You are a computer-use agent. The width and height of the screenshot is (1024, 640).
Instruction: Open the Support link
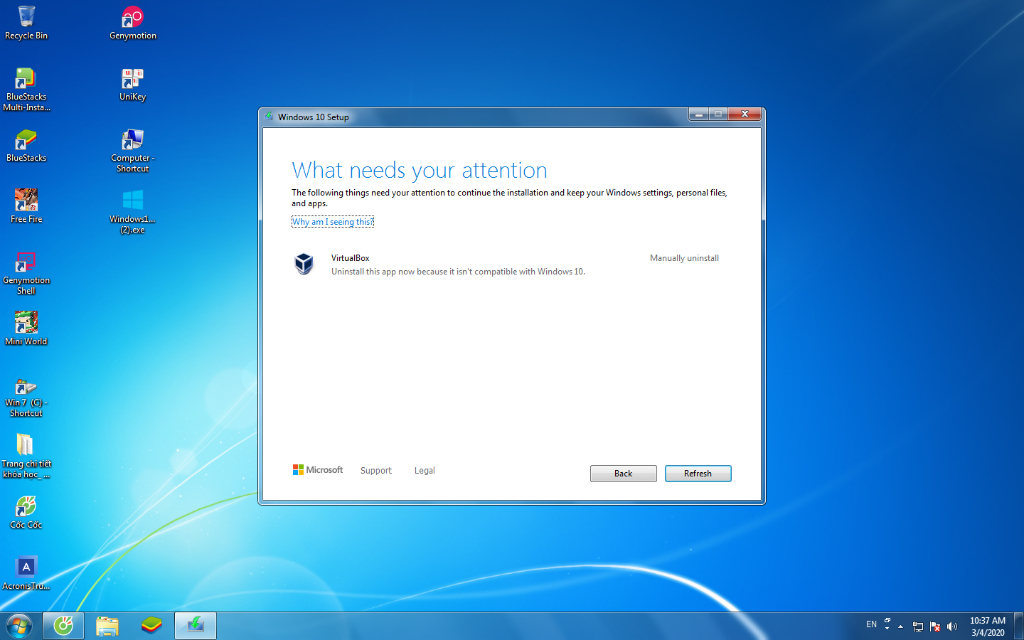(376, 470)
